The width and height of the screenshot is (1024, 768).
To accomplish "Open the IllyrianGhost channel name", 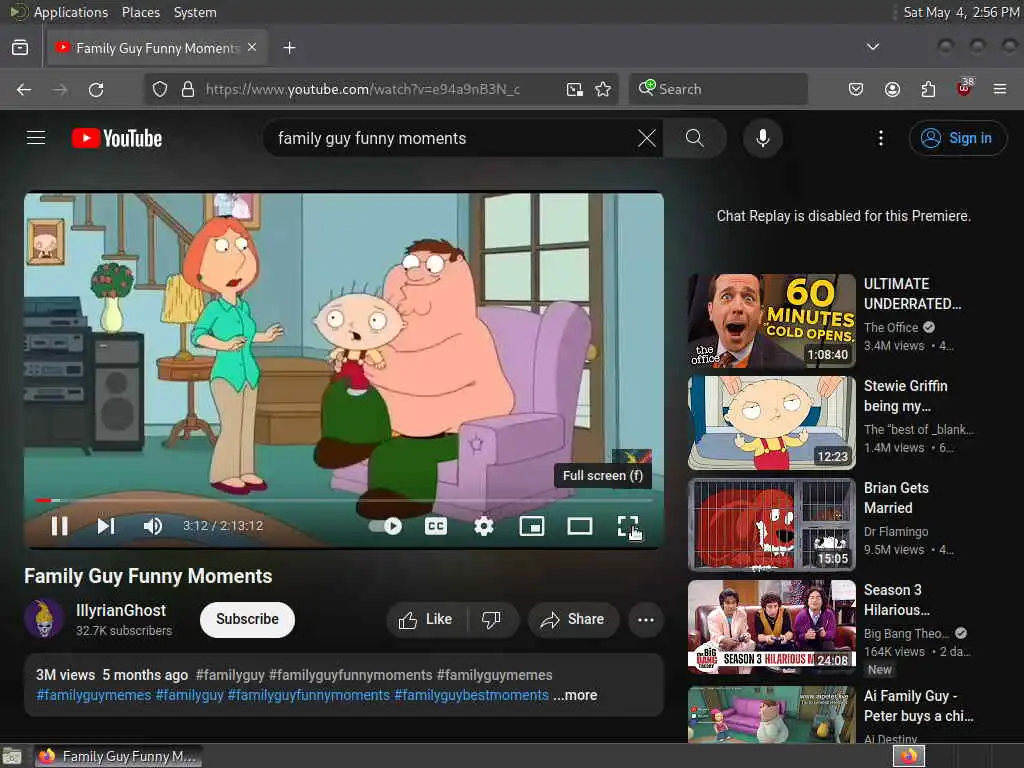I will pyautogui.click(x=121, y=611).
